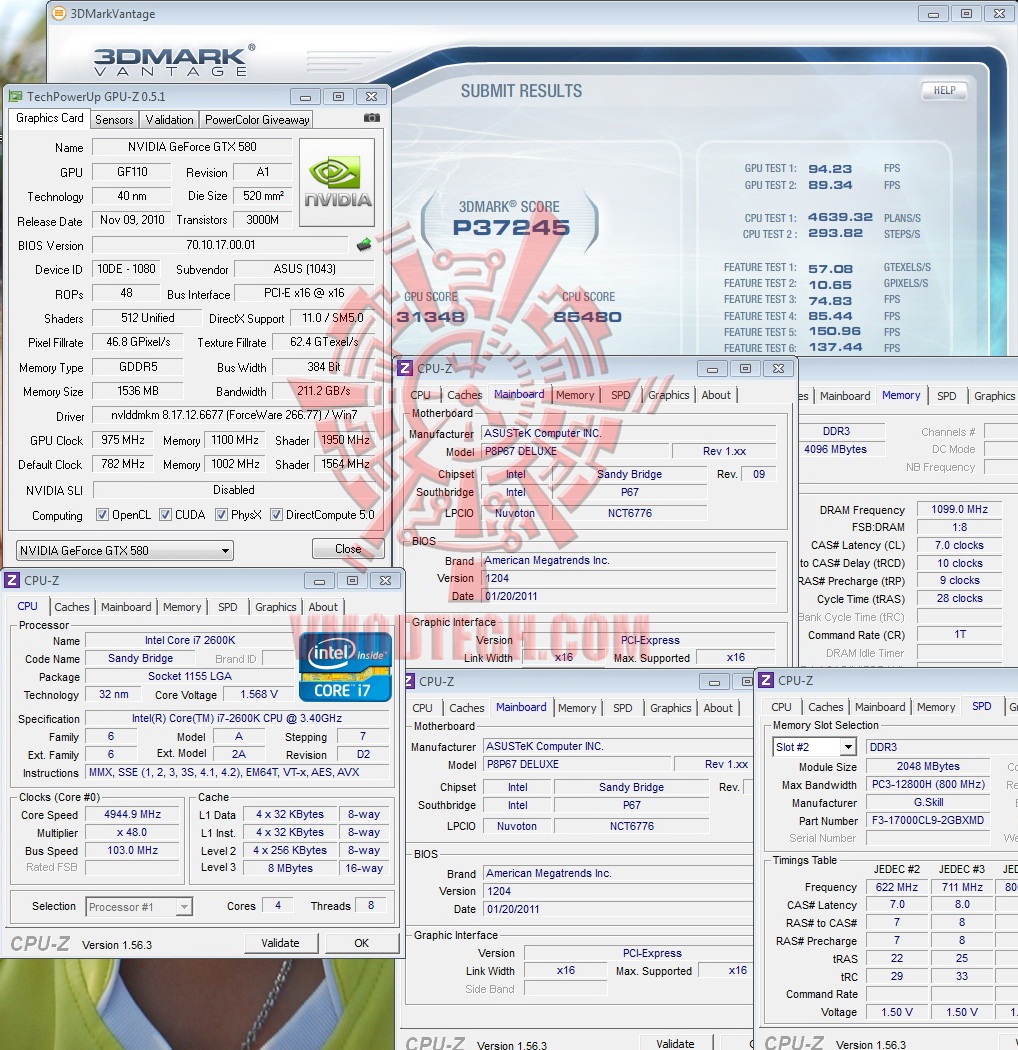This screenshot has width=1018, height=1050.
Task: Click the Specification field i7-2600K CPU @ 3.40GHz
Action: 237,719
